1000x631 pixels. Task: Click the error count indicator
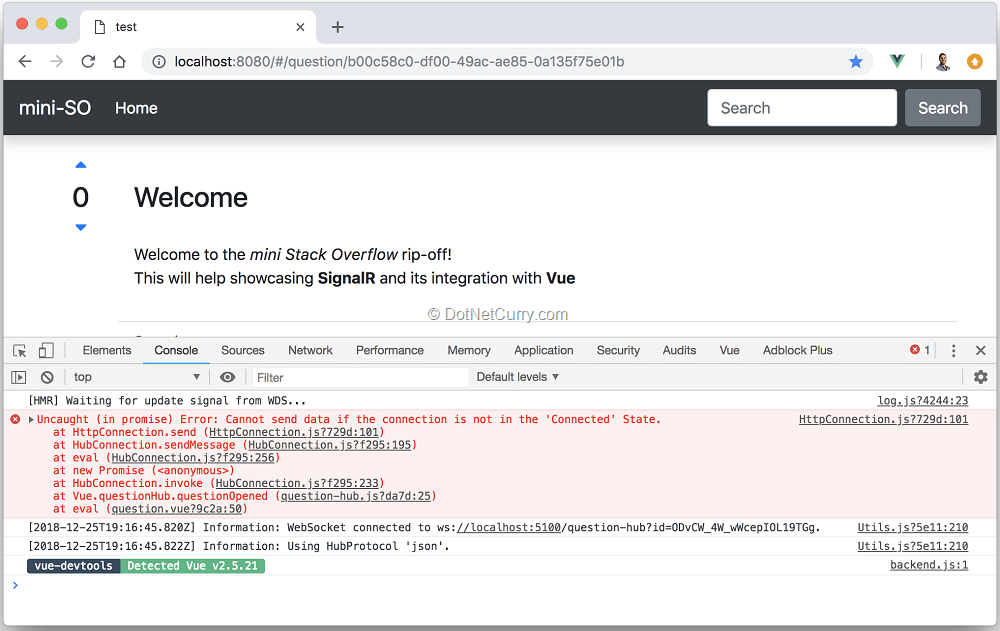[x=920, y=350]
